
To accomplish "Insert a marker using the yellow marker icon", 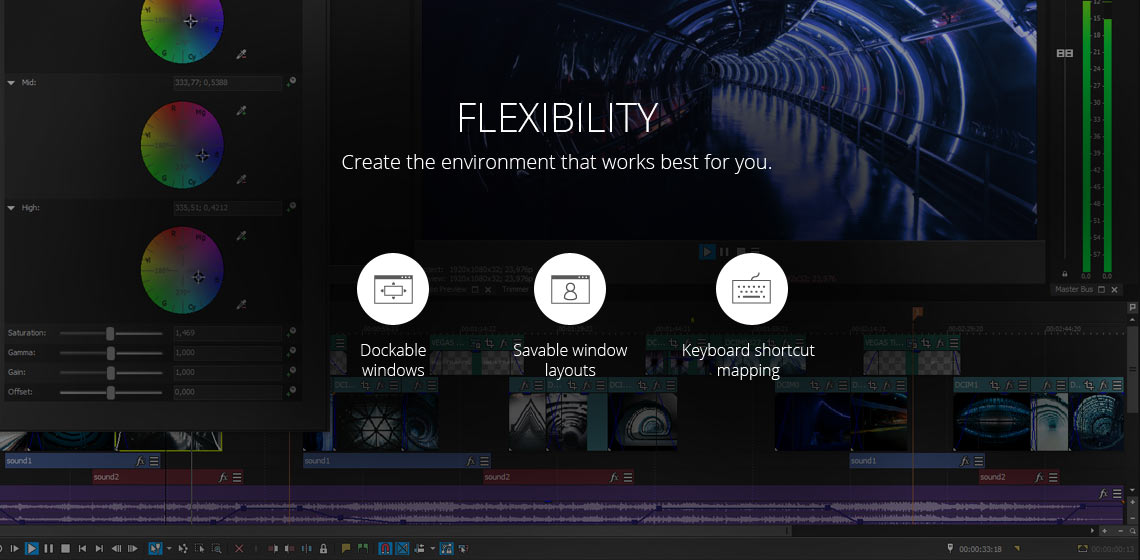I will tap(346, 548).
